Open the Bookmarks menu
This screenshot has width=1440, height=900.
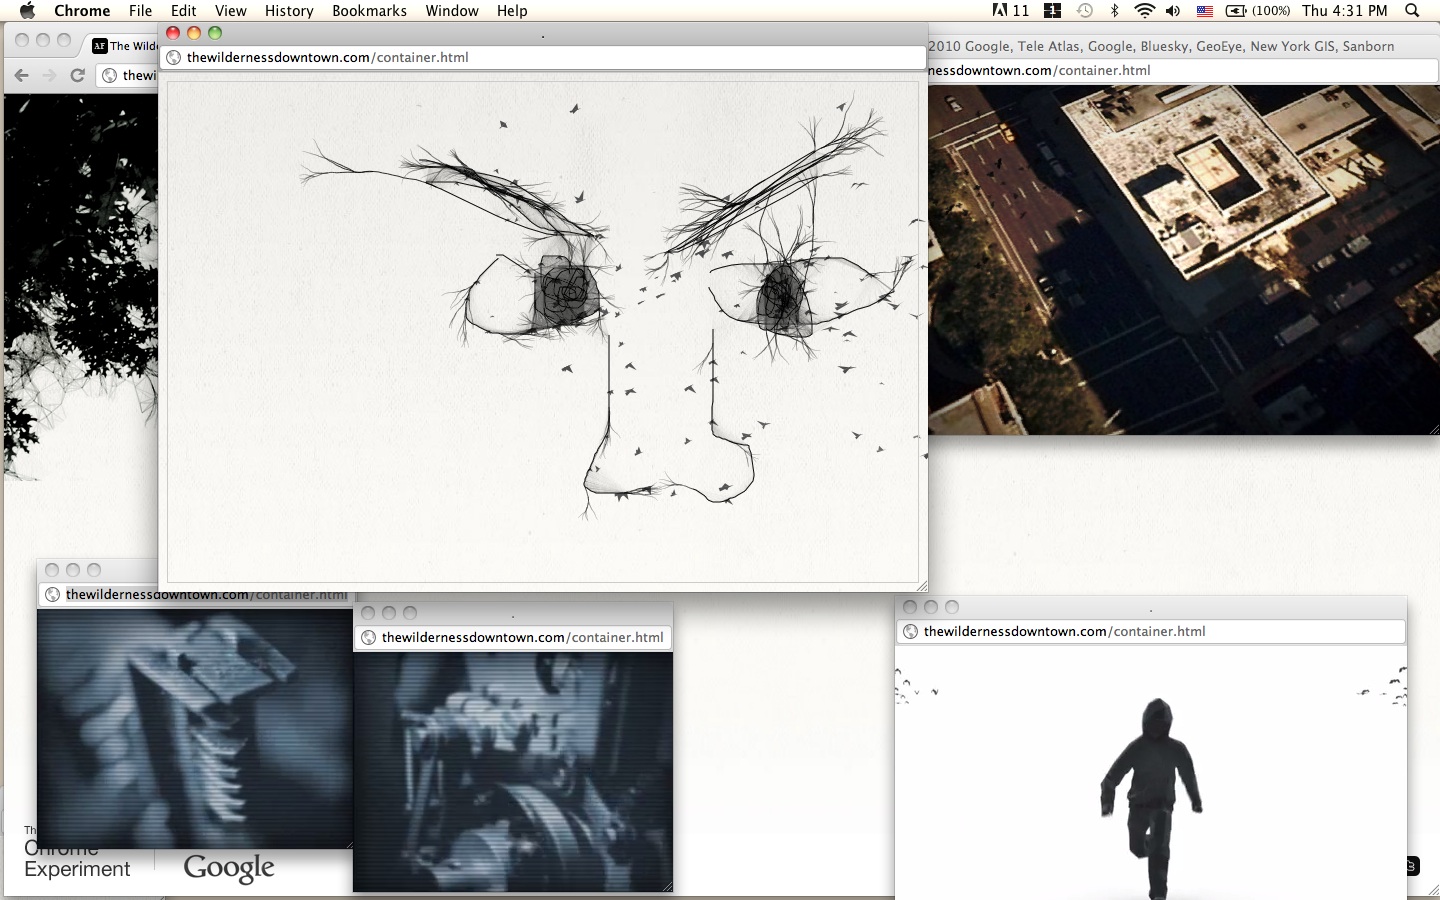369,11
